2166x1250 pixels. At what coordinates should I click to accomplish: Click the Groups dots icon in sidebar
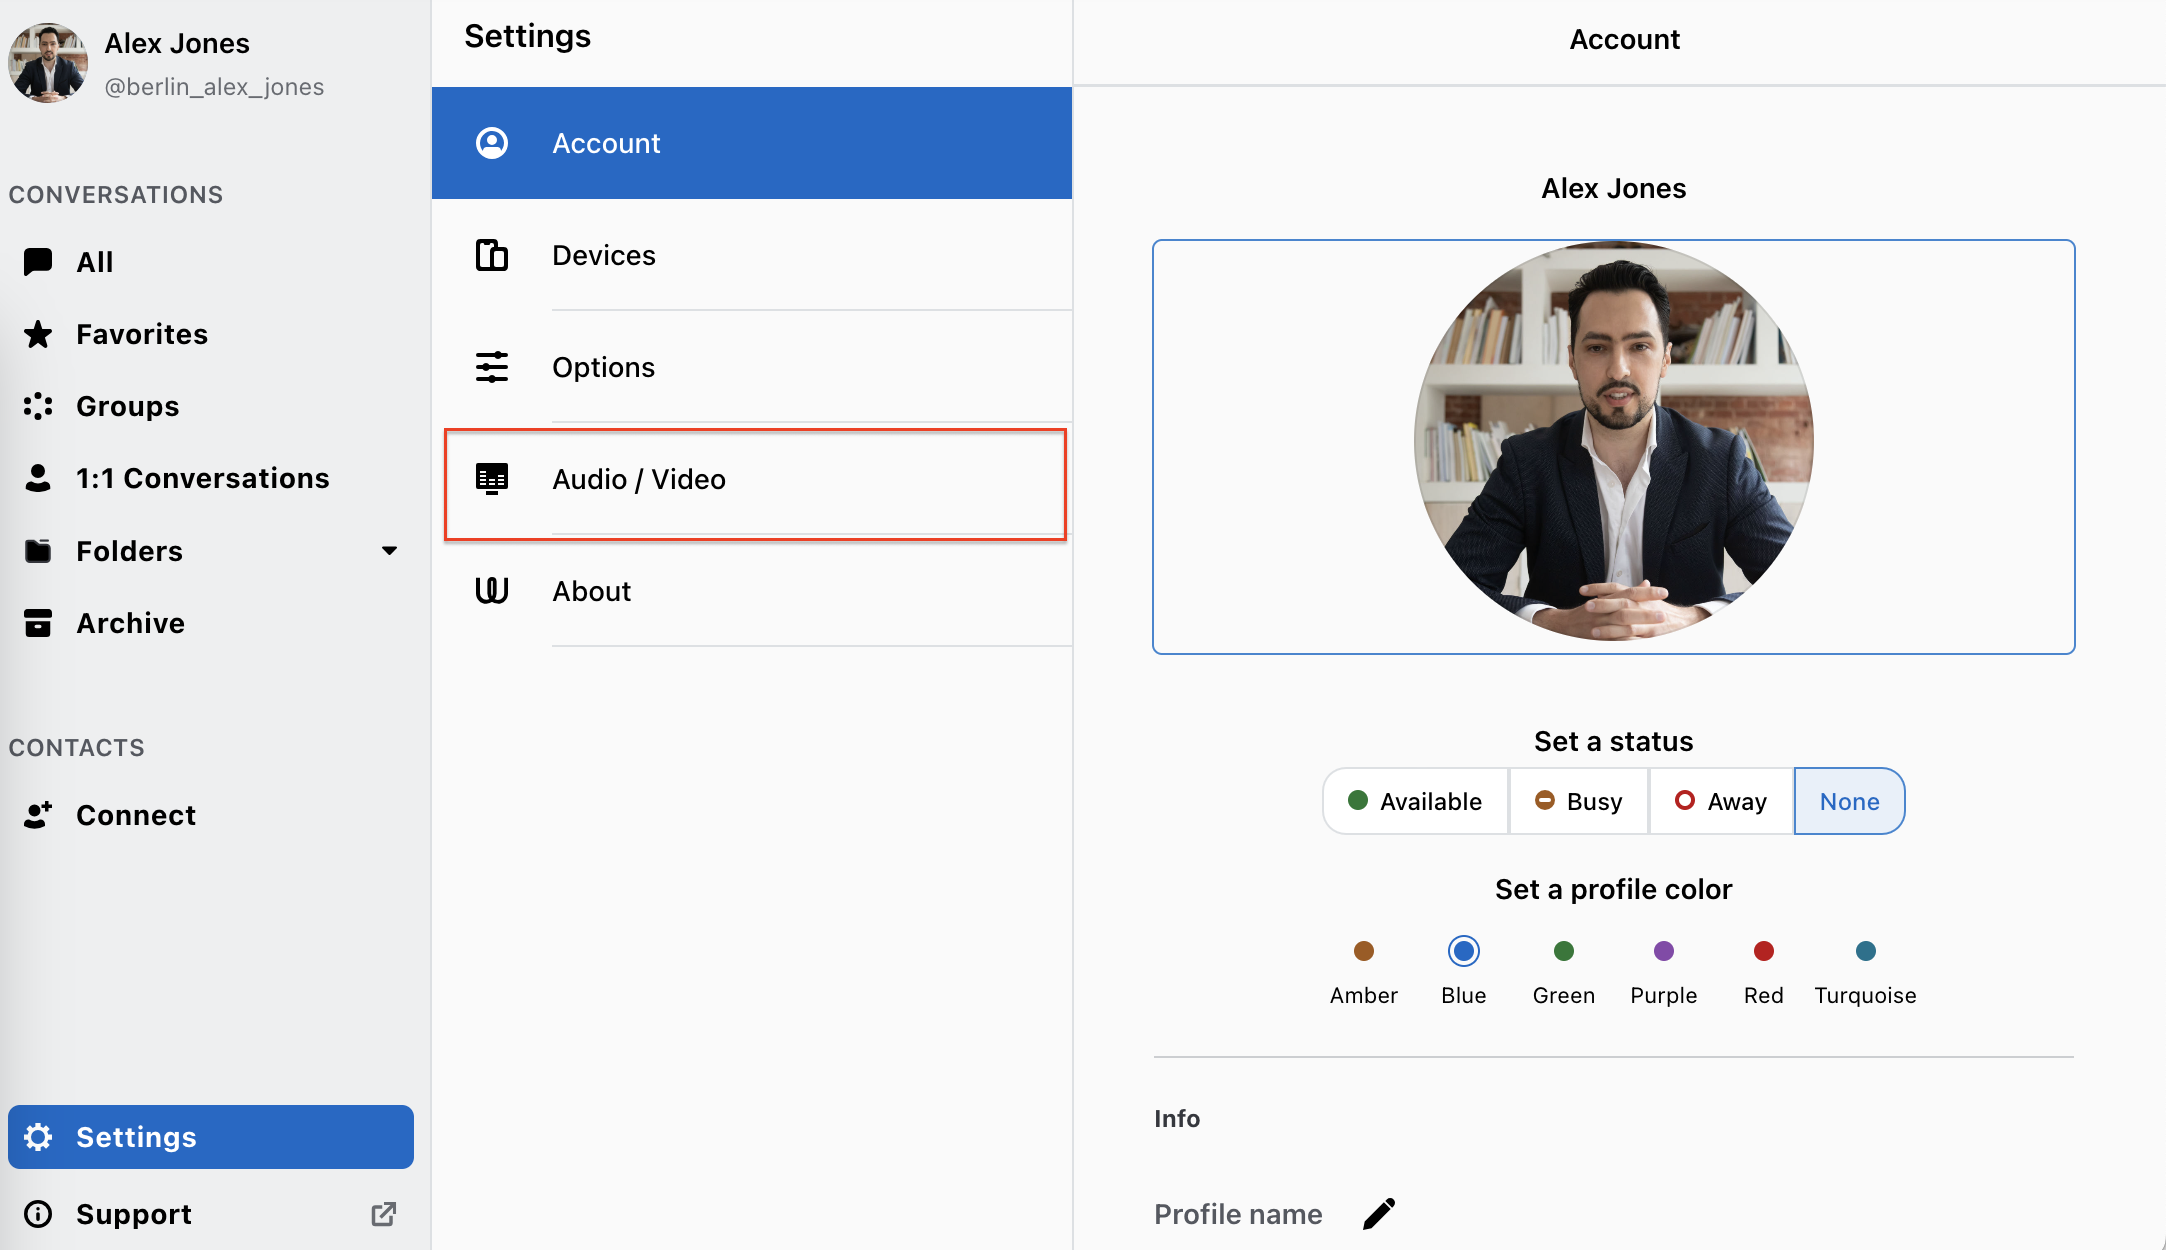click(x=38, y=406)
